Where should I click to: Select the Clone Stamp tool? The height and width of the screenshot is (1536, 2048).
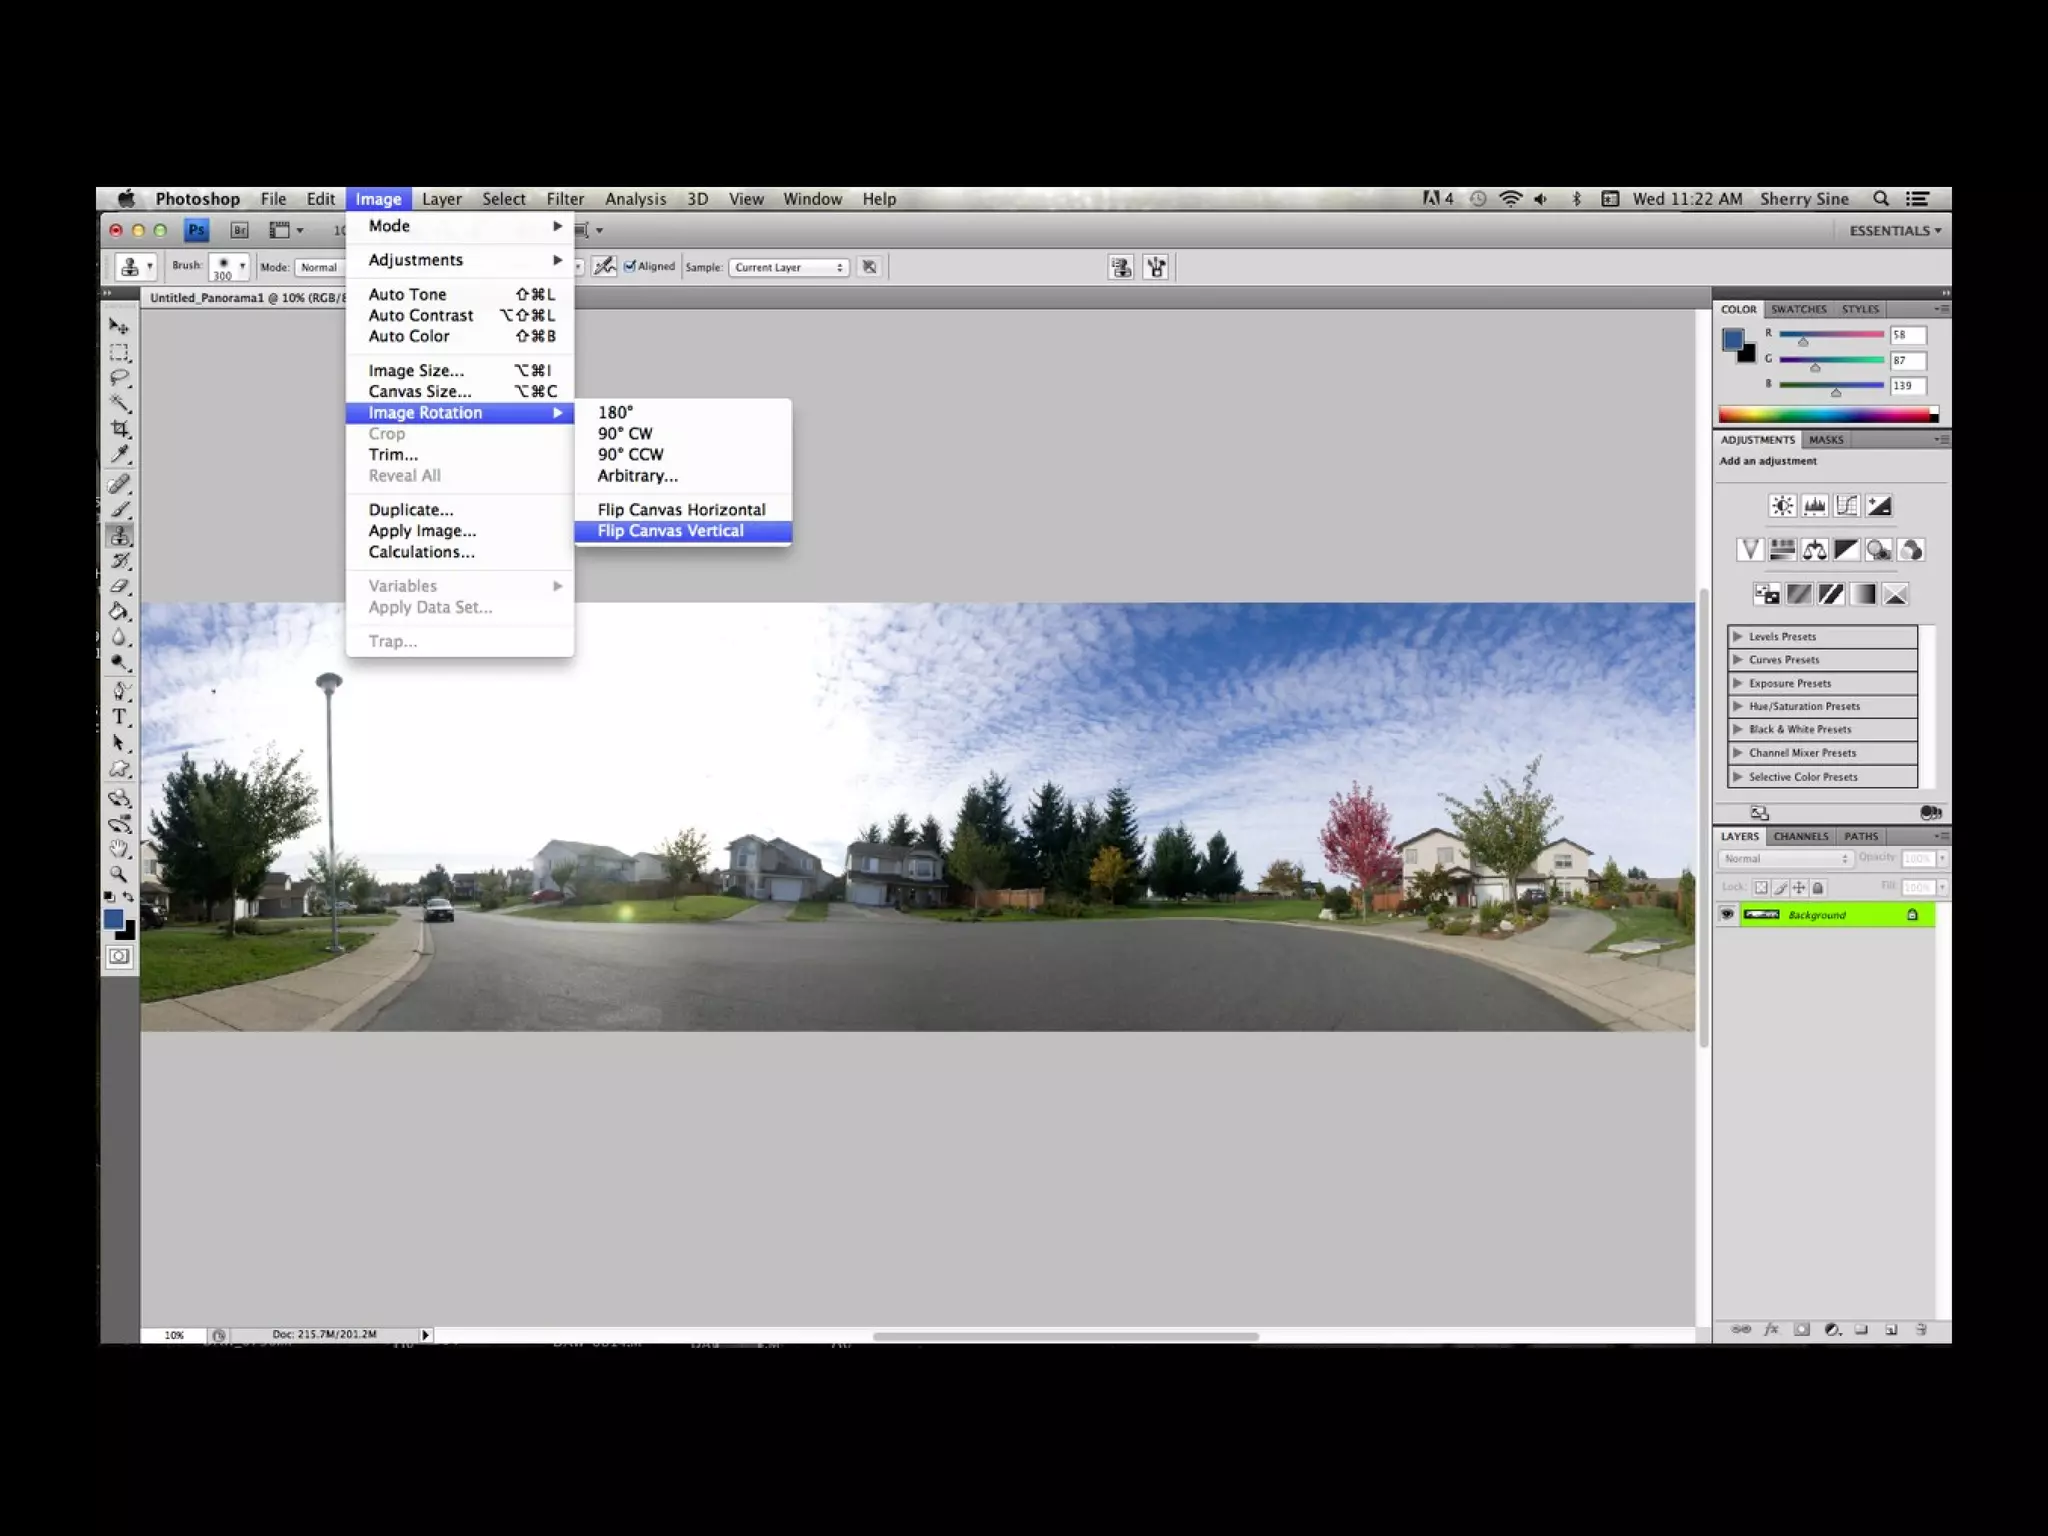(x=120, y=536)
